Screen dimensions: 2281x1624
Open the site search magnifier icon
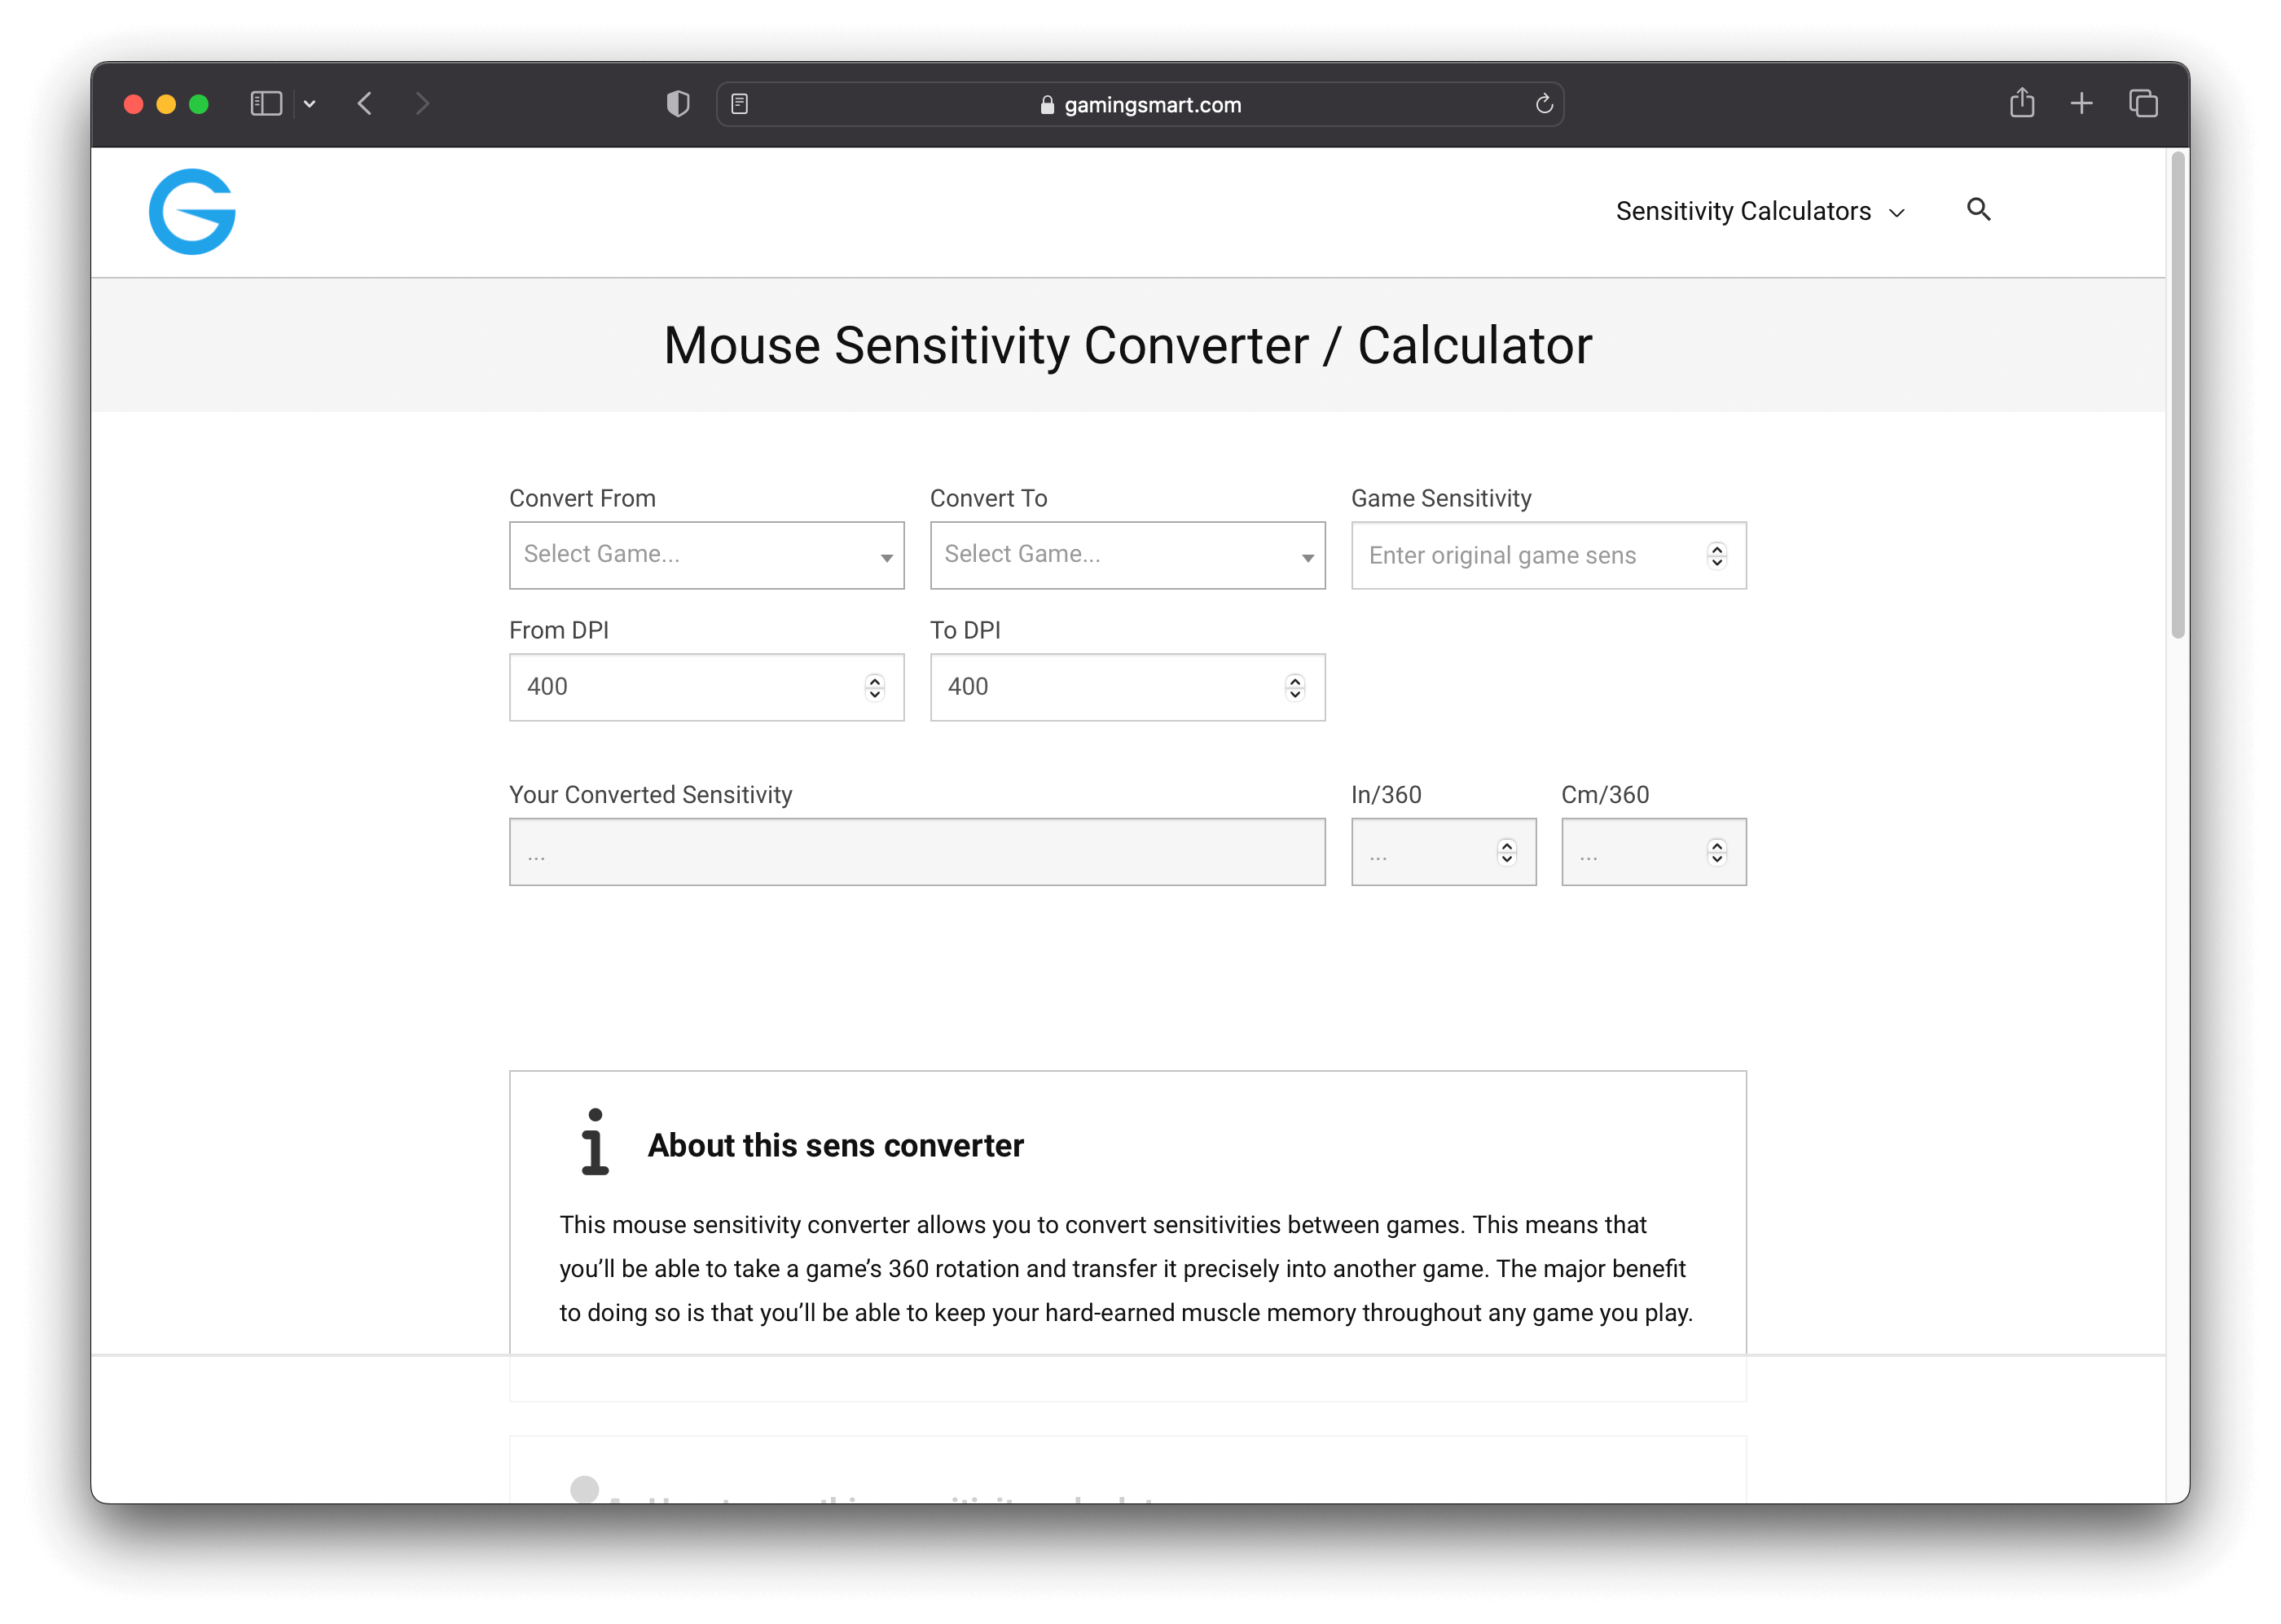[1978, 209]
